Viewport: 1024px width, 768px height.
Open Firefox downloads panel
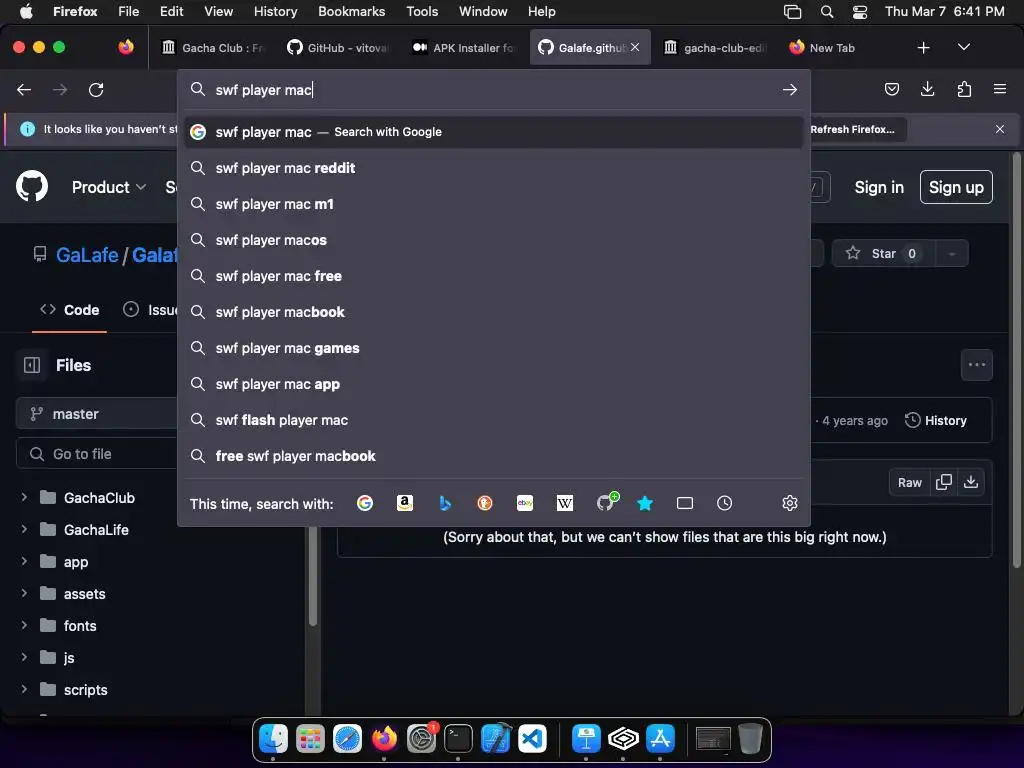tap(927, 89)
